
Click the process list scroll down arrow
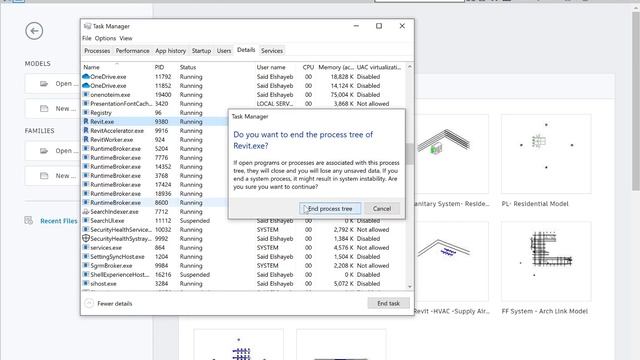point(410,287)
